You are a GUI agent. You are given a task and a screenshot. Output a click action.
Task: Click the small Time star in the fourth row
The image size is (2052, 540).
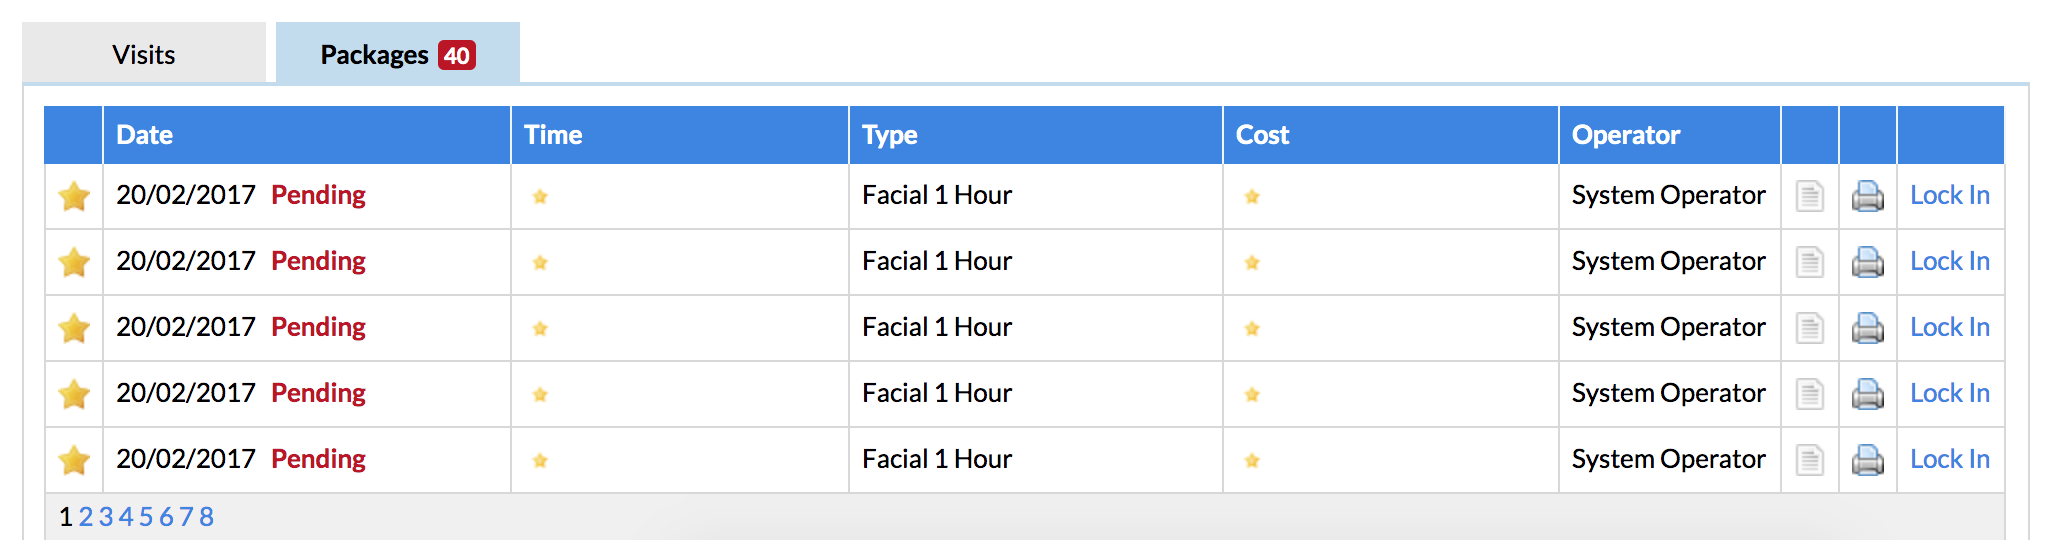click(540, 394)
